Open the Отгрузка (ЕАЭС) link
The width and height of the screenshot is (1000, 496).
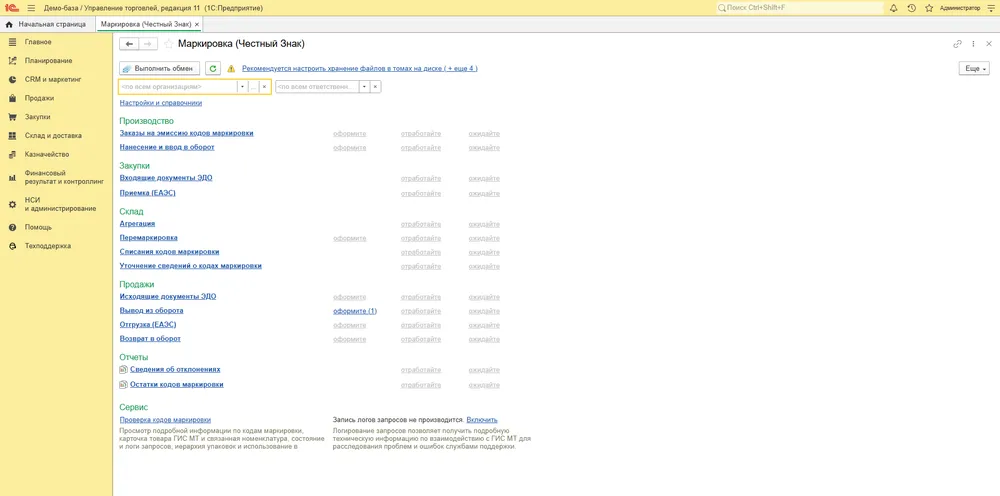(148, 325)
